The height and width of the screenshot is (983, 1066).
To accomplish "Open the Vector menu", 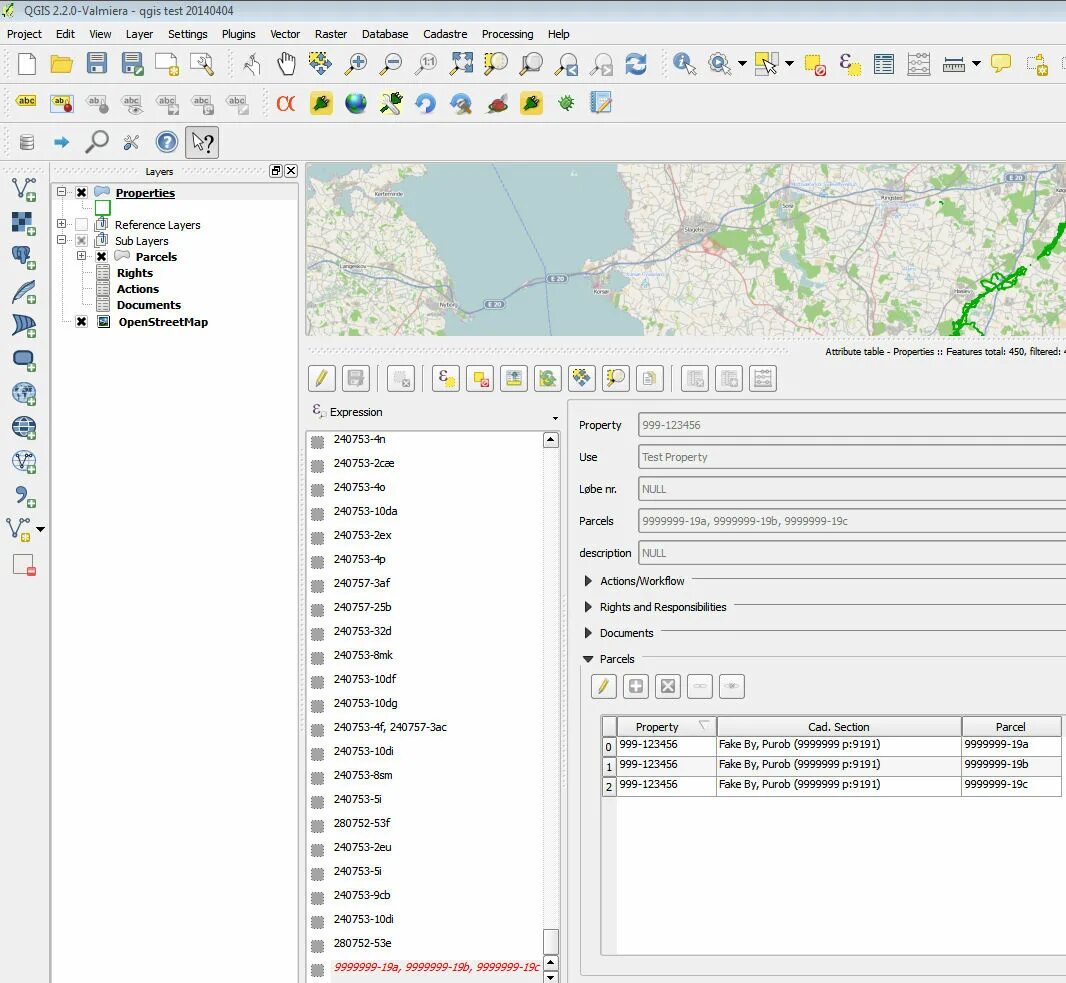I will pyautogui.click(x=285, y=34).
